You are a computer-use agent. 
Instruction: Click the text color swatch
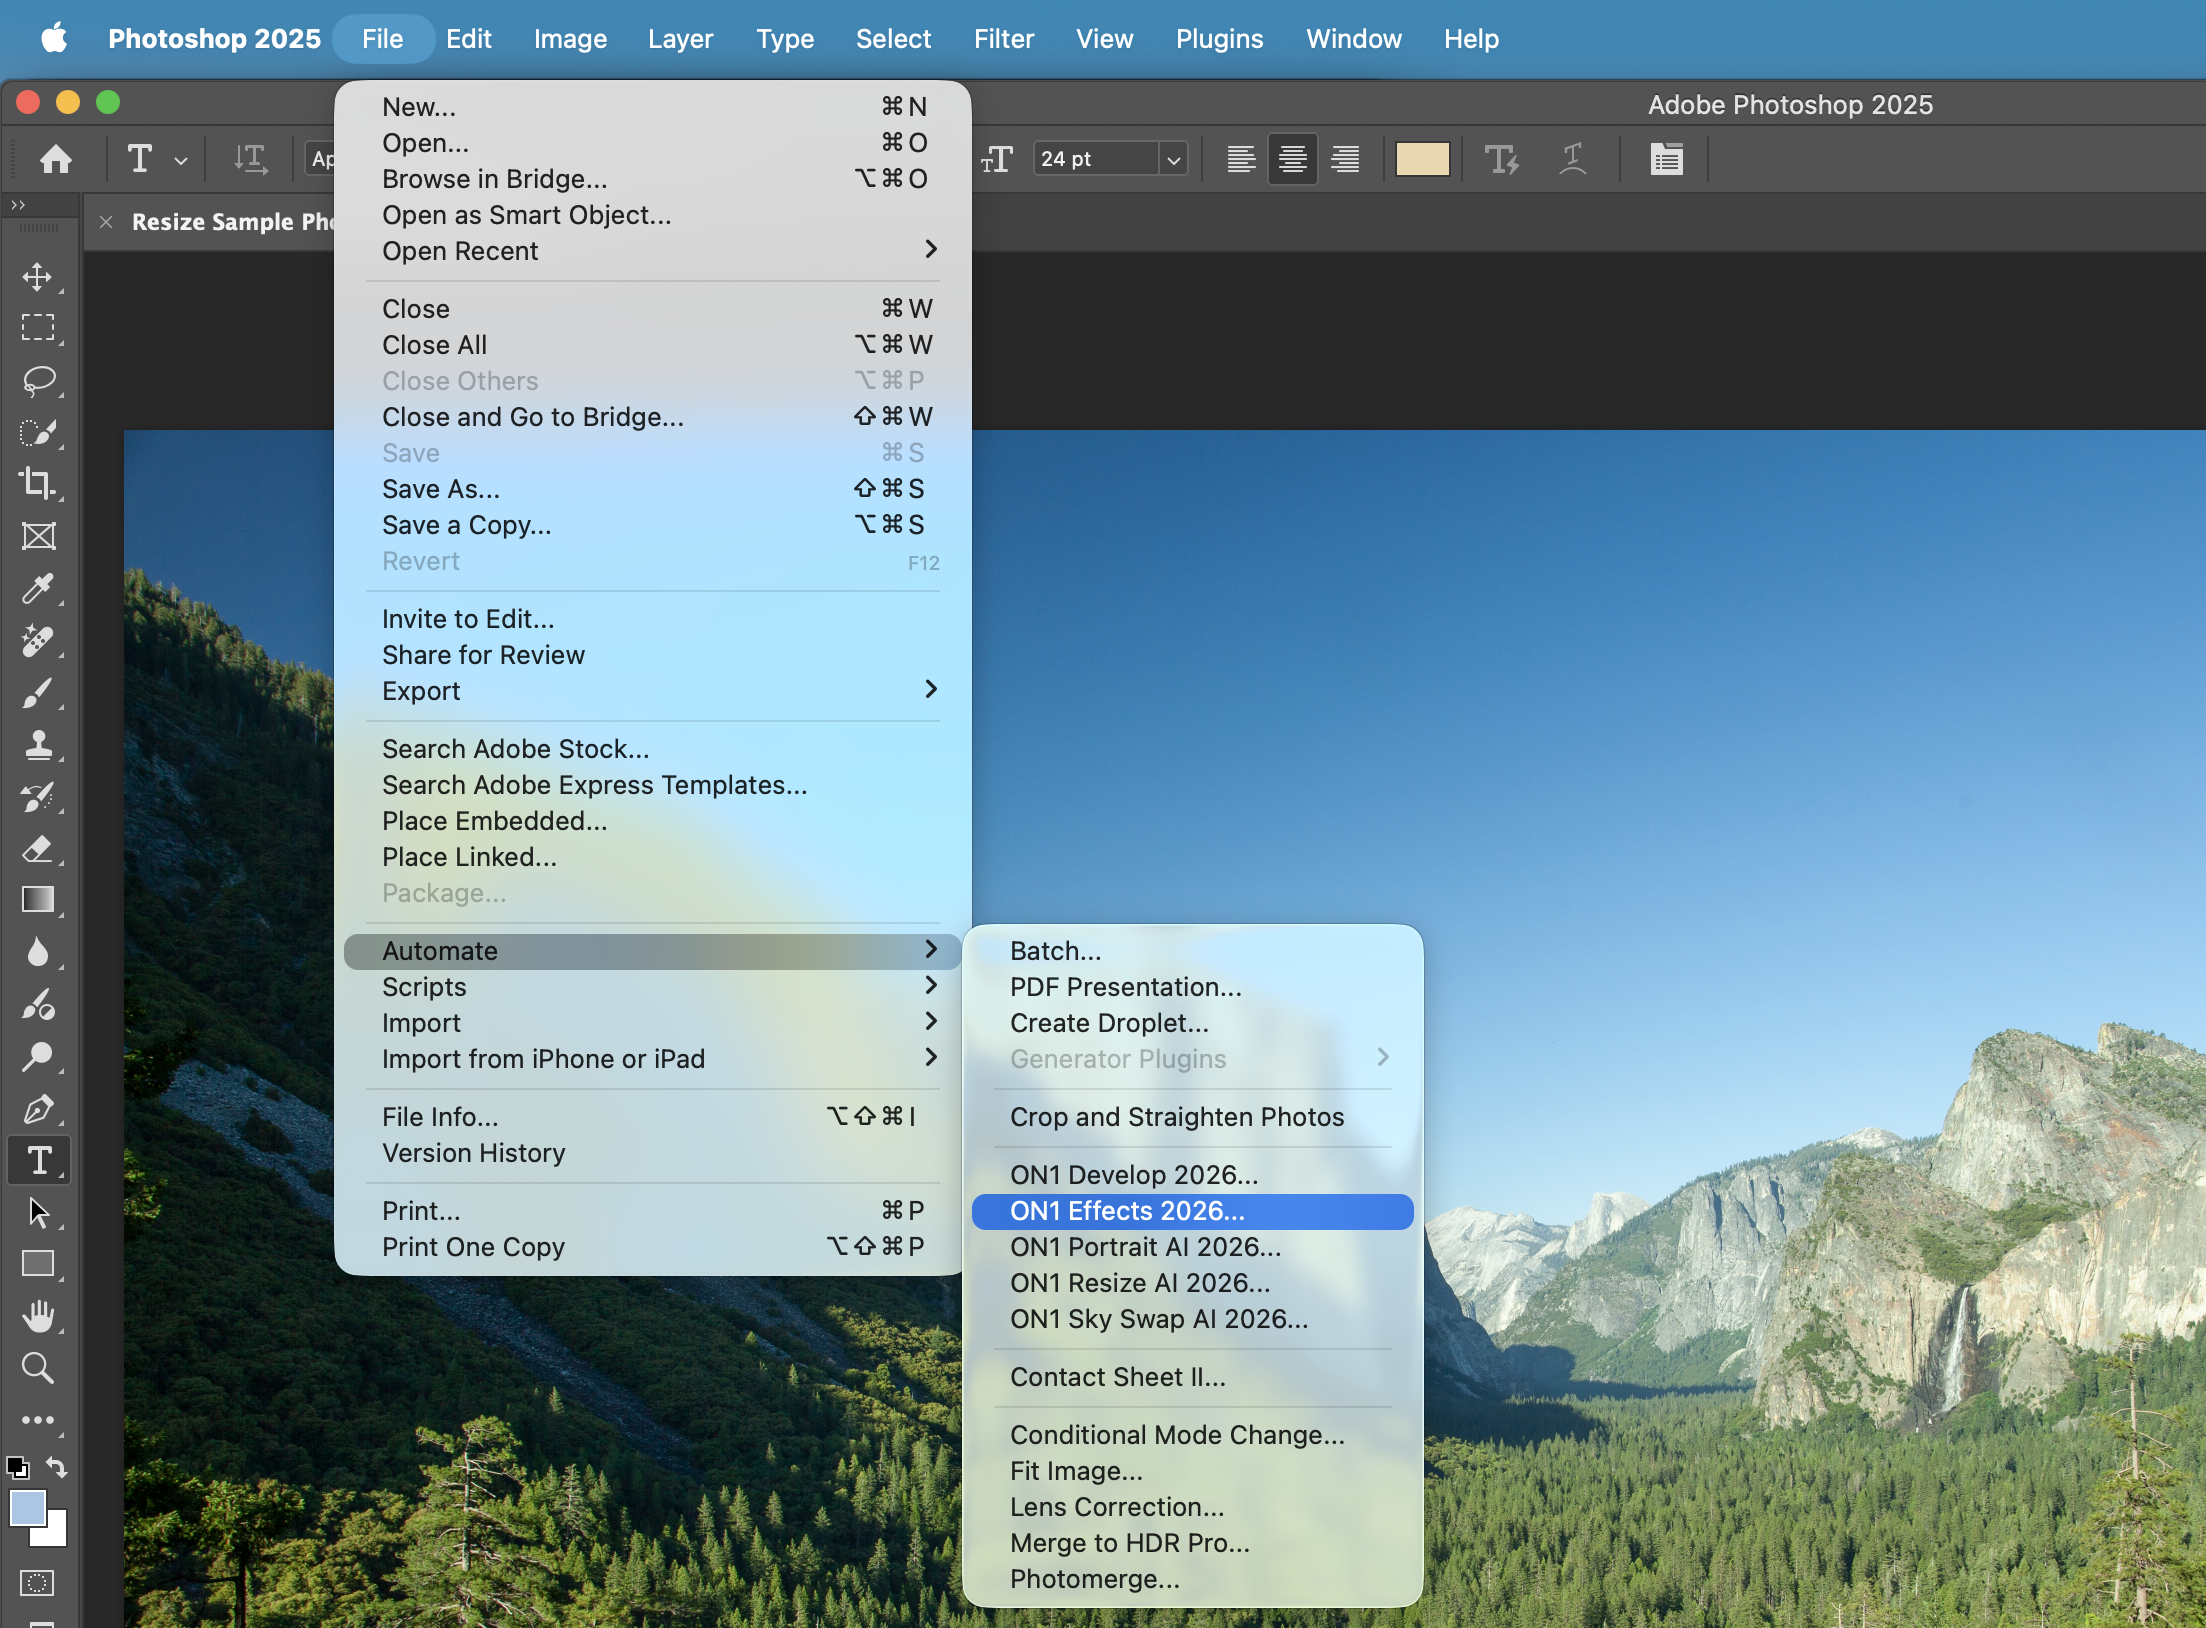(x=1422, y=159)
